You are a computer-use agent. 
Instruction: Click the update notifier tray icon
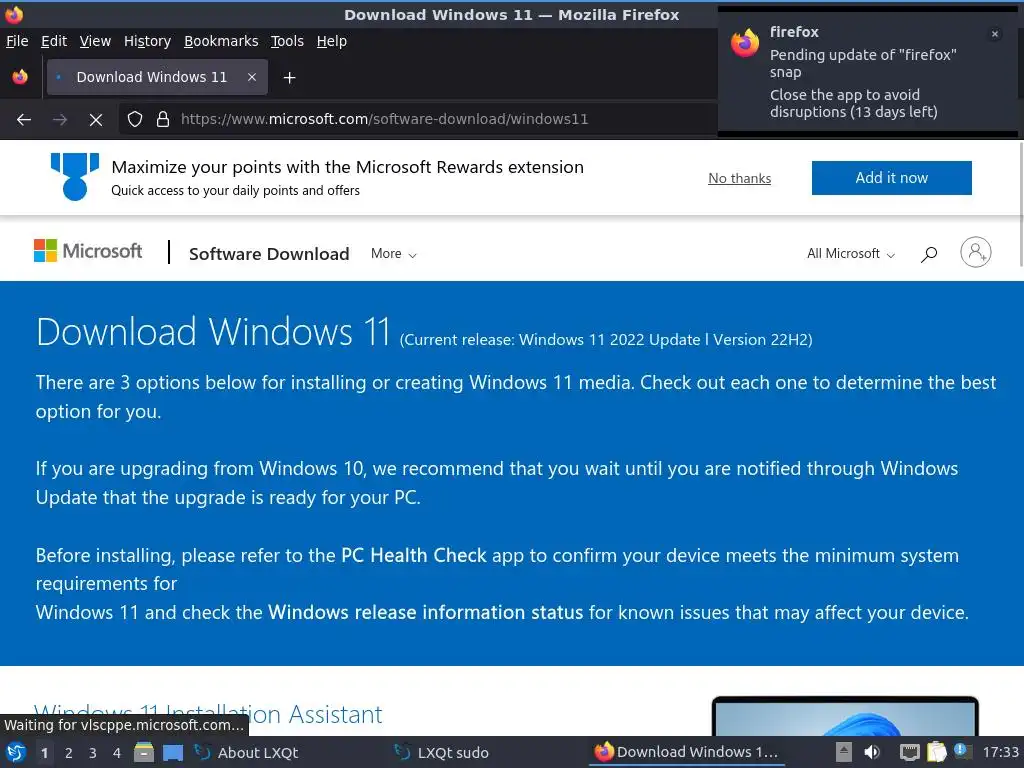coord(962,751)
